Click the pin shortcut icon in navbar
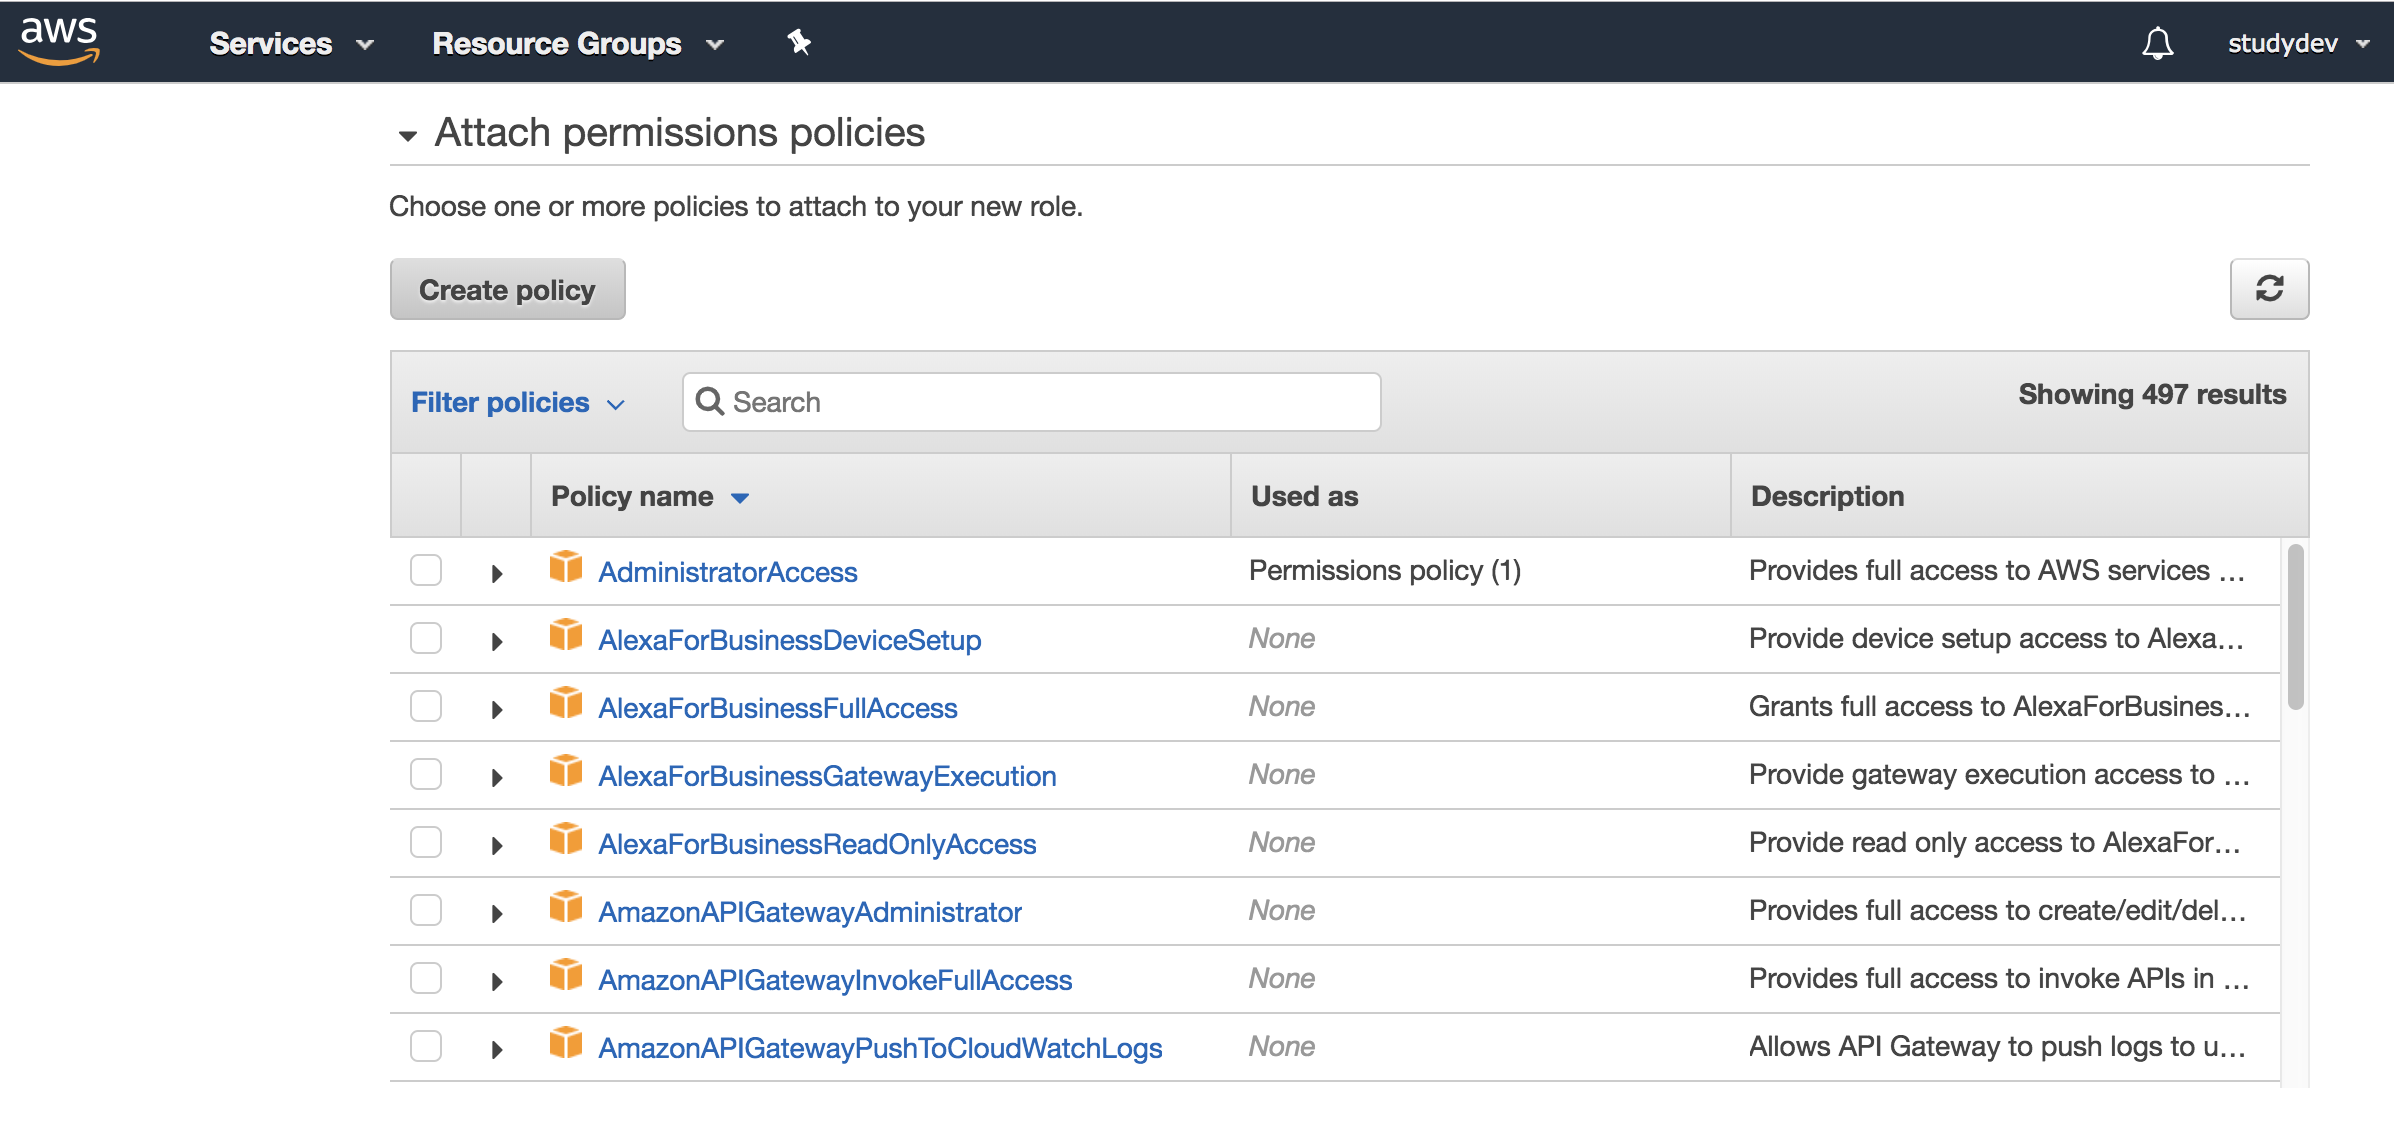 799,42
